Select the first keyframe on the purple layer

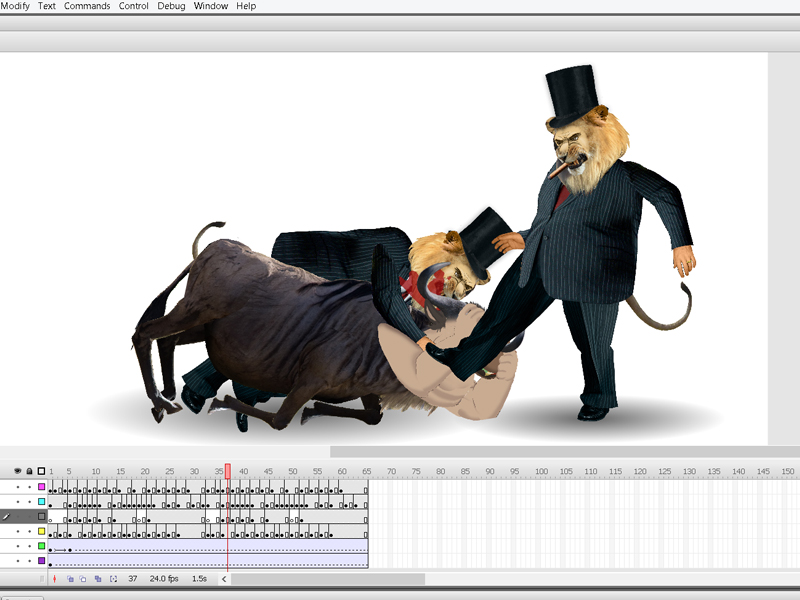(51, 564)
